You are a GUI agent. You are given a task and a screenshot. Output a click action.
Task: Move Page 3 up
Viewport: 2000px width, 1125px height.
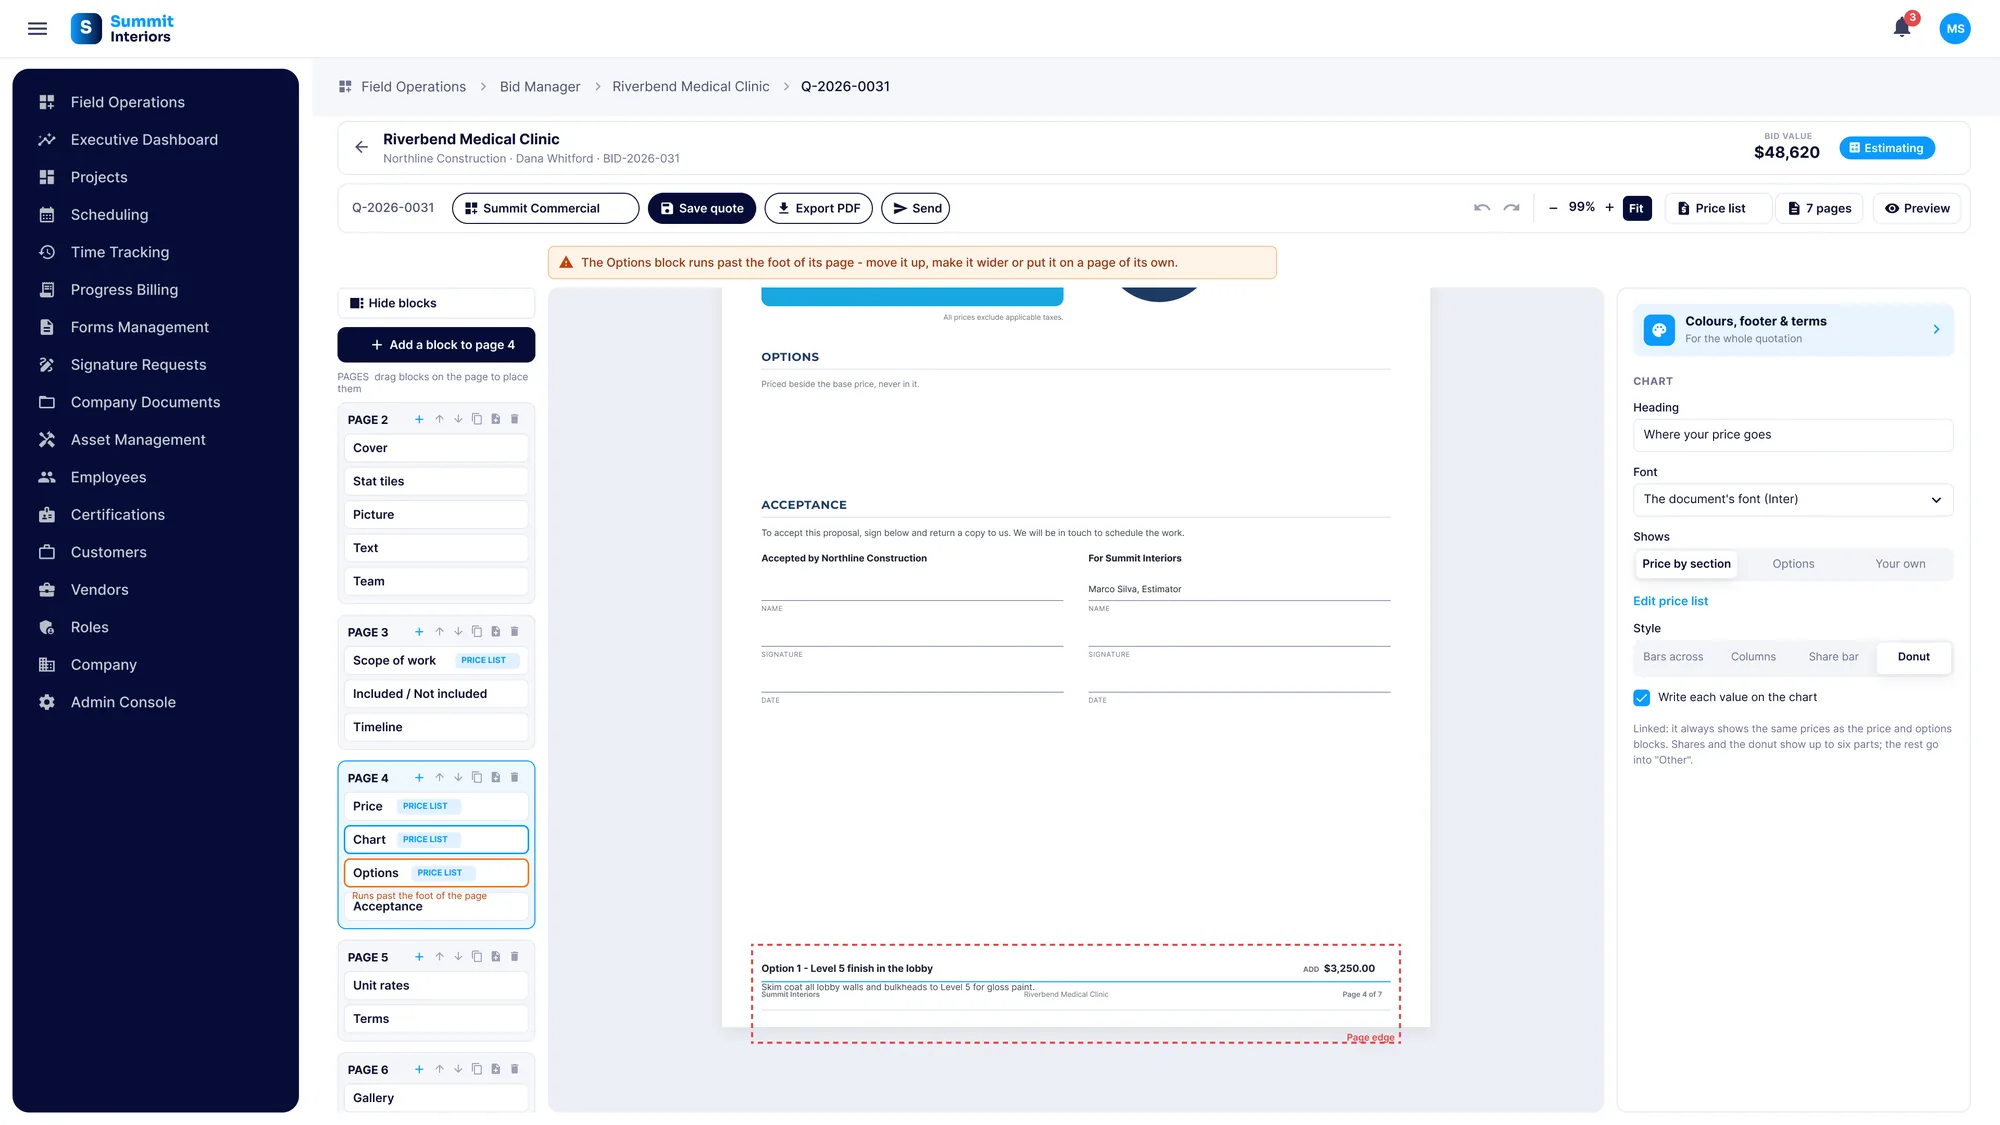pos(439,632)
